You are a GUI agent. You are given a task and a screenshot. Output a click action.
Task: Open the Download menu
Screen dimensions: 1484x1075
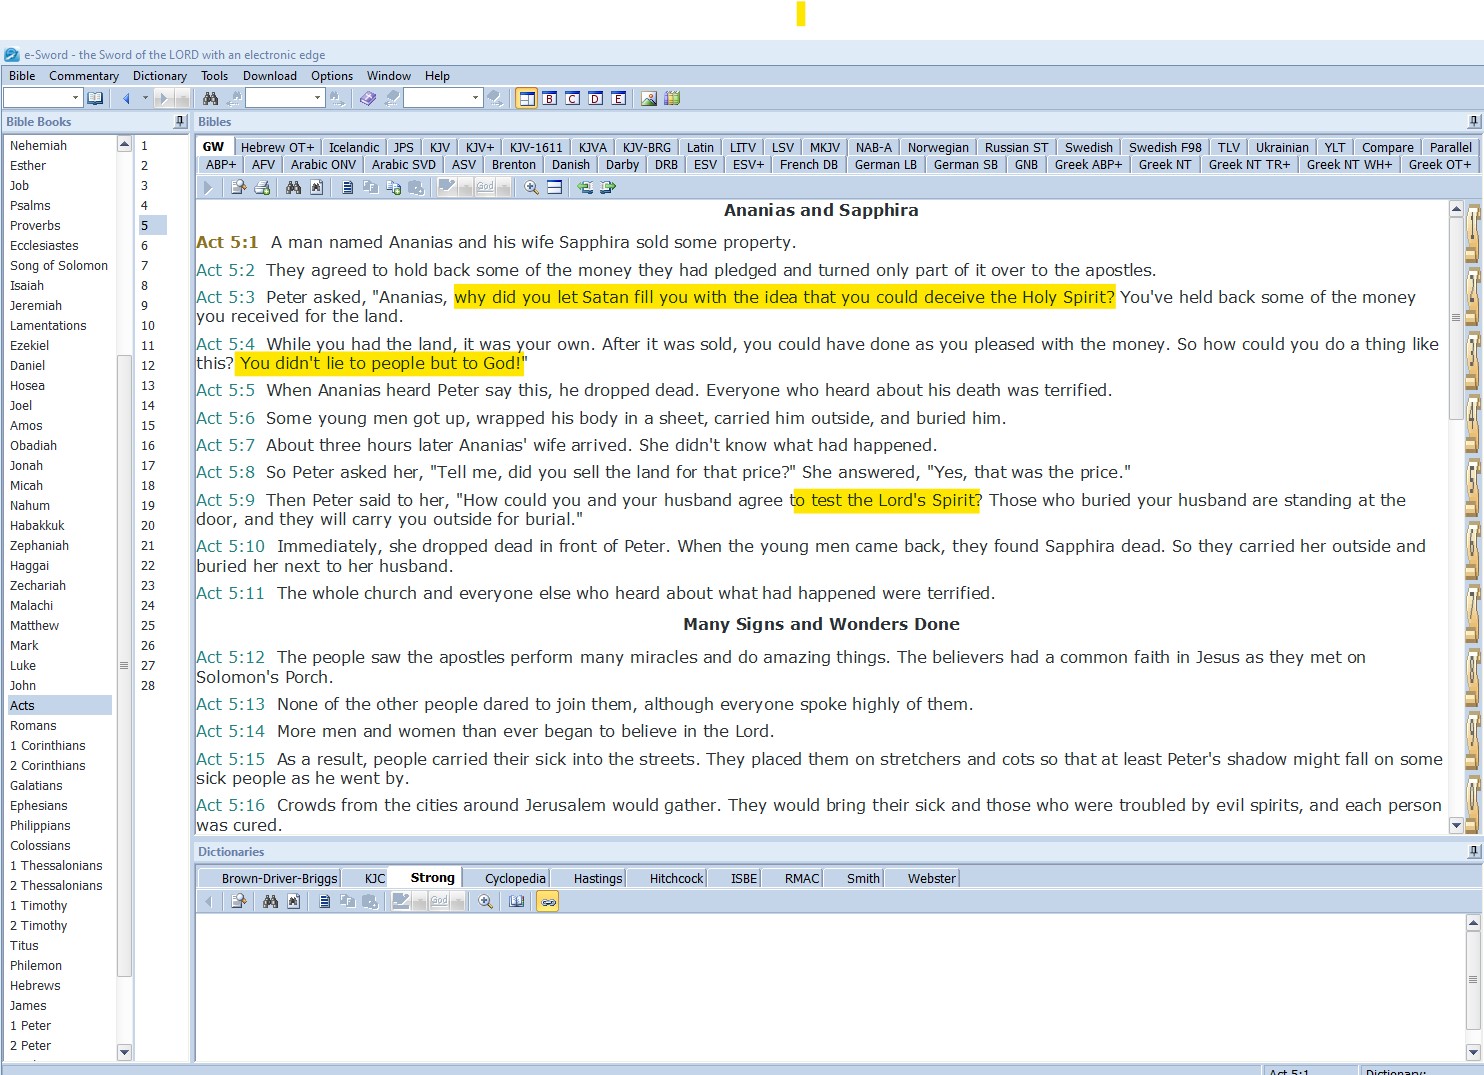tap(270, 76)
